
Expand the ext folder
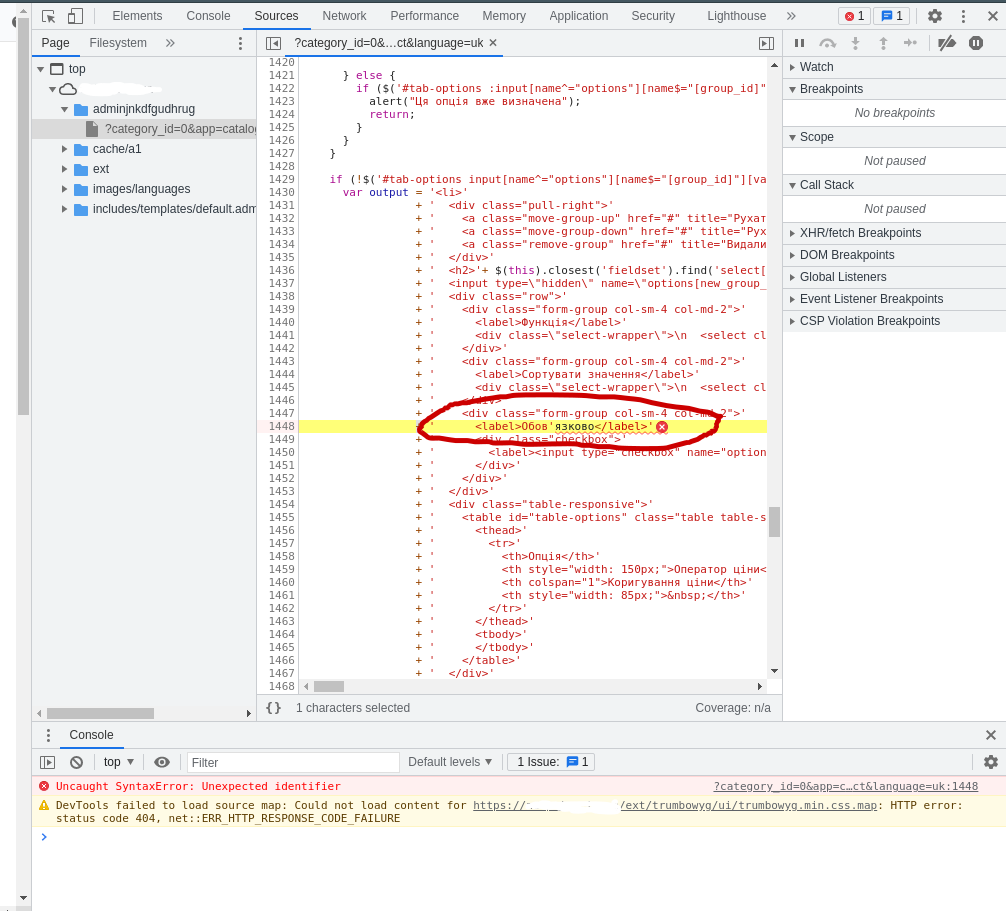(64, 169)
